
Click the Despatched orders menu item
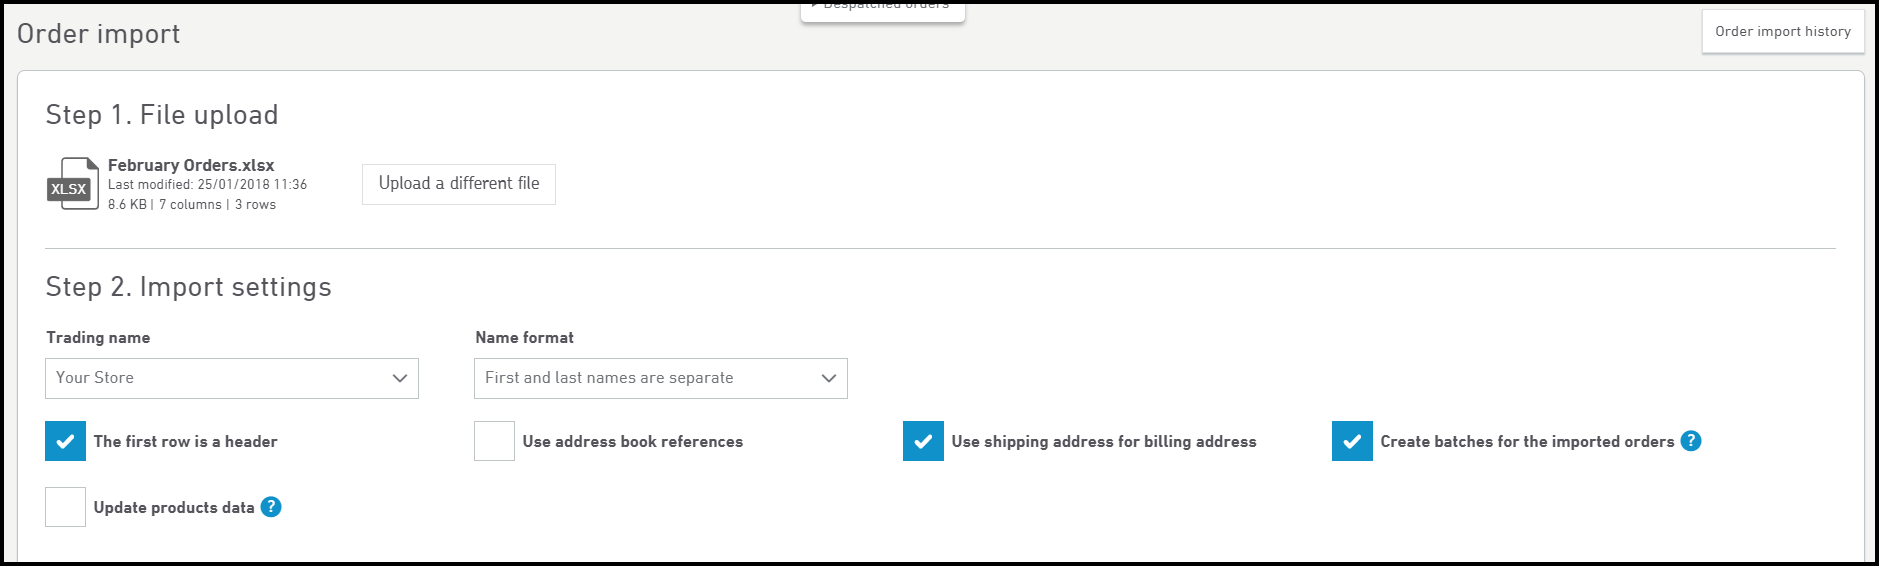pos(883,8)
